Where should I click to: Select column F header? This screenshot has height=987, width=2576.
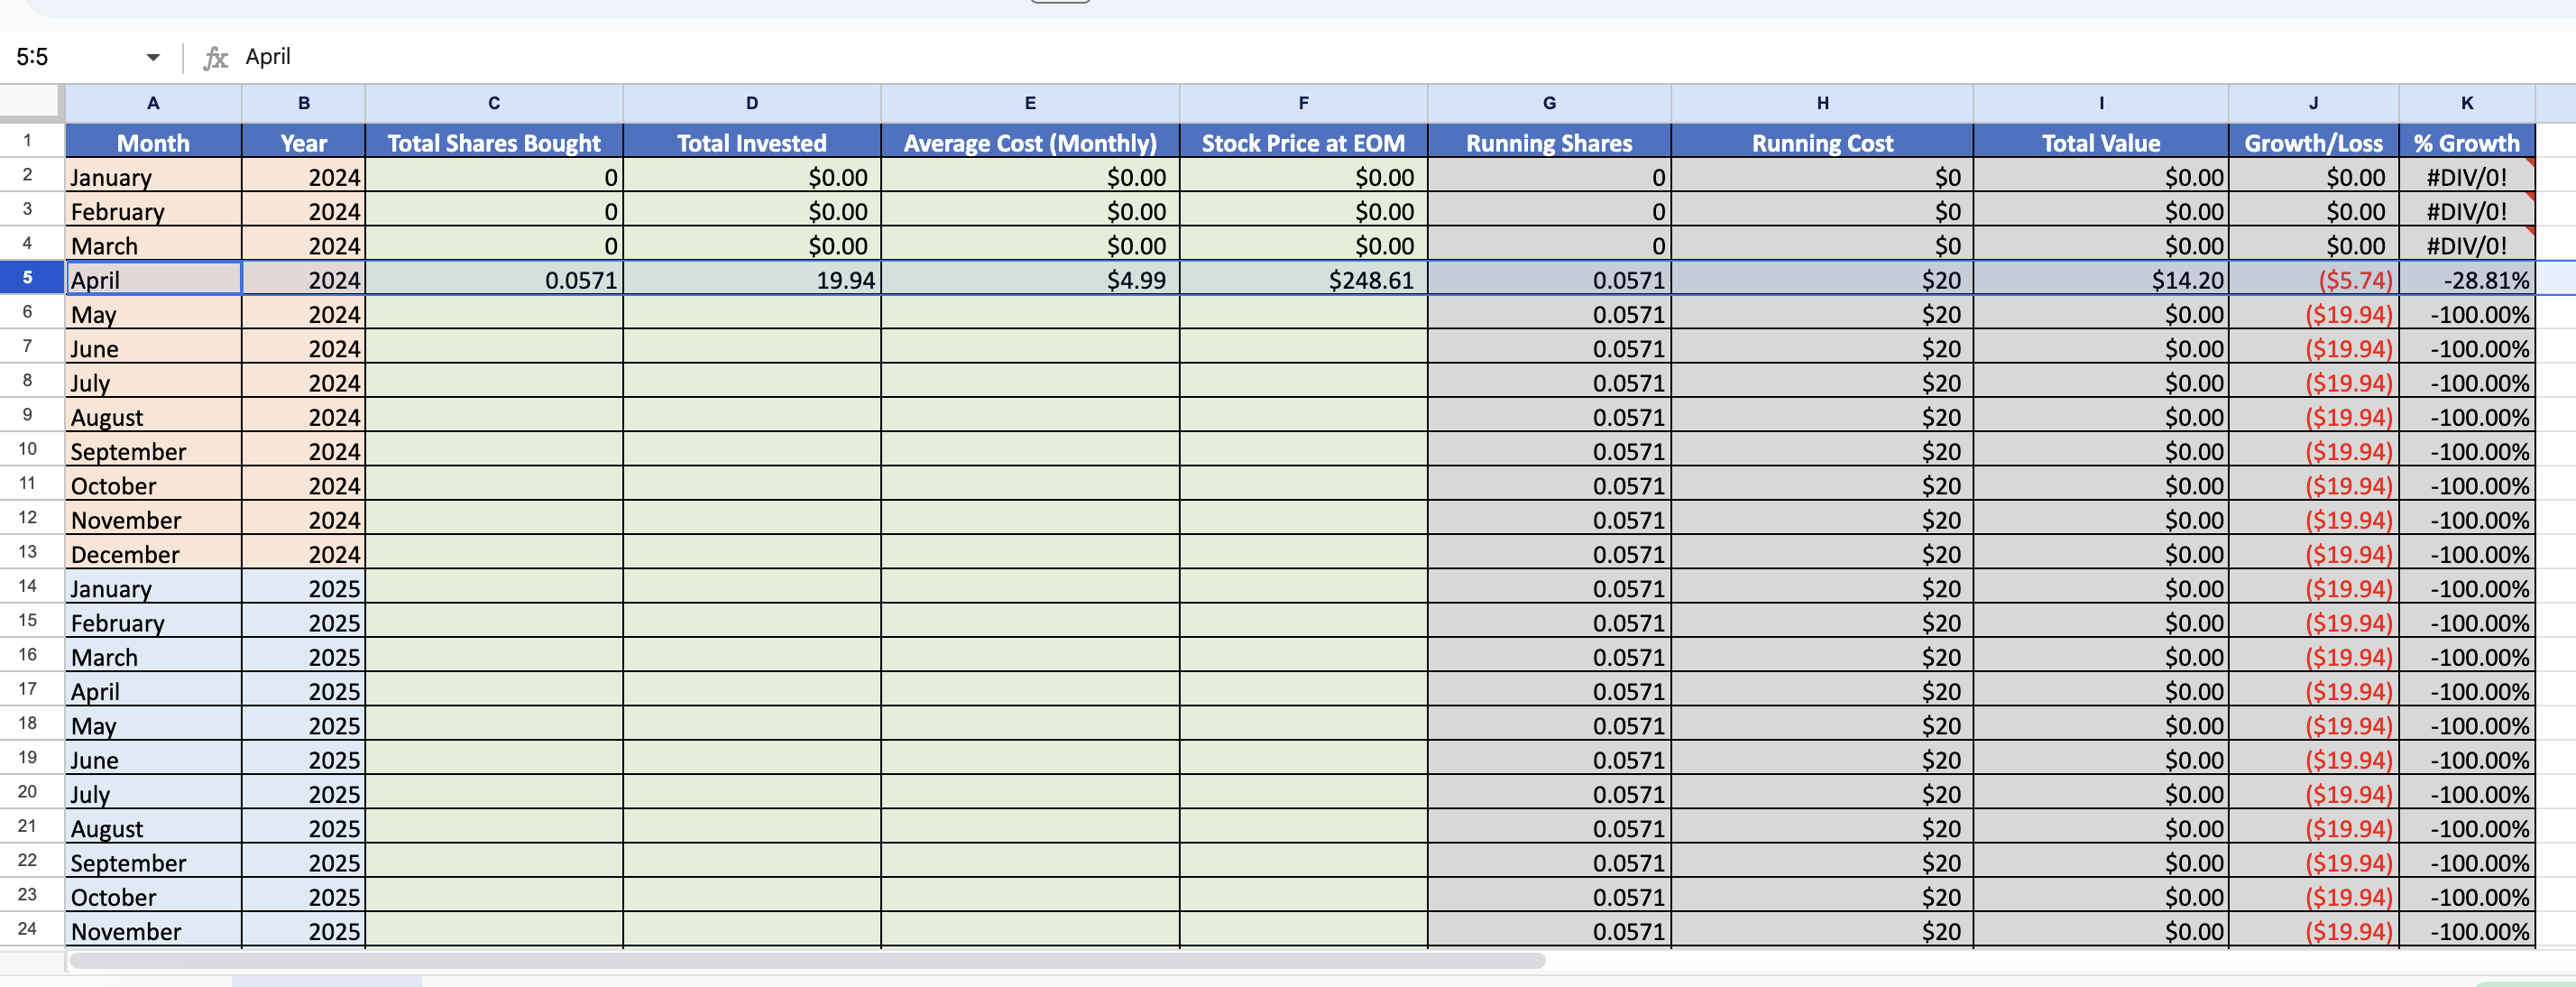coord(1302,103)
